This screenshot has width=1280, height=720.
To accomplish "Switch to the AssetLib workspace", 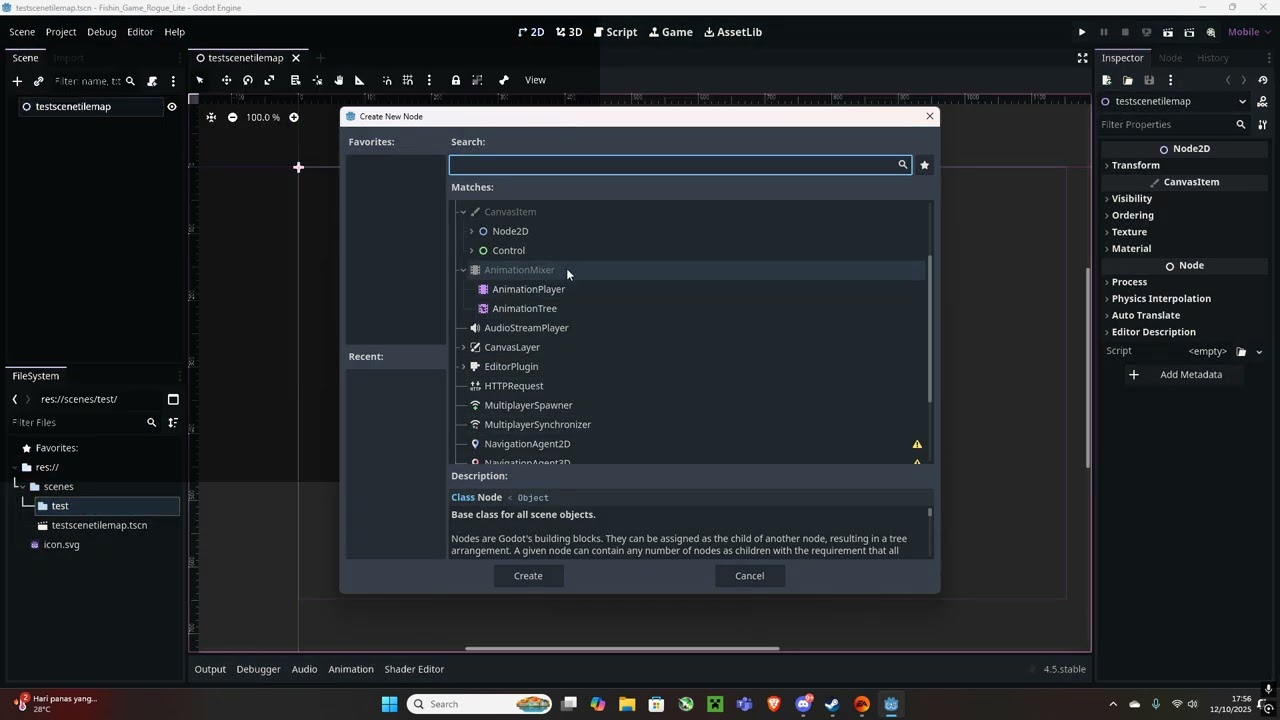I will (733, 32).
